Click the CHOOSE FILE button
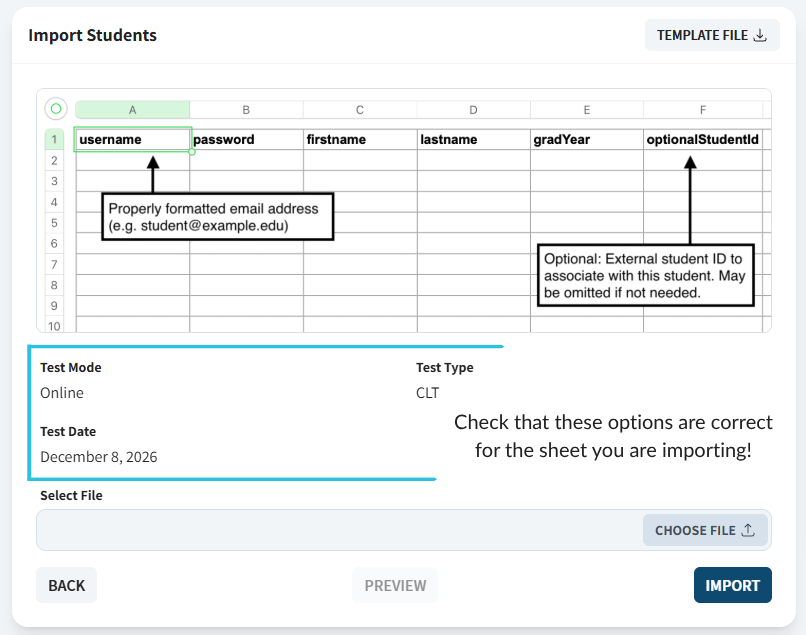Image resolution: width=806 pixels, height=635 pixels. (x=705, y=530)
